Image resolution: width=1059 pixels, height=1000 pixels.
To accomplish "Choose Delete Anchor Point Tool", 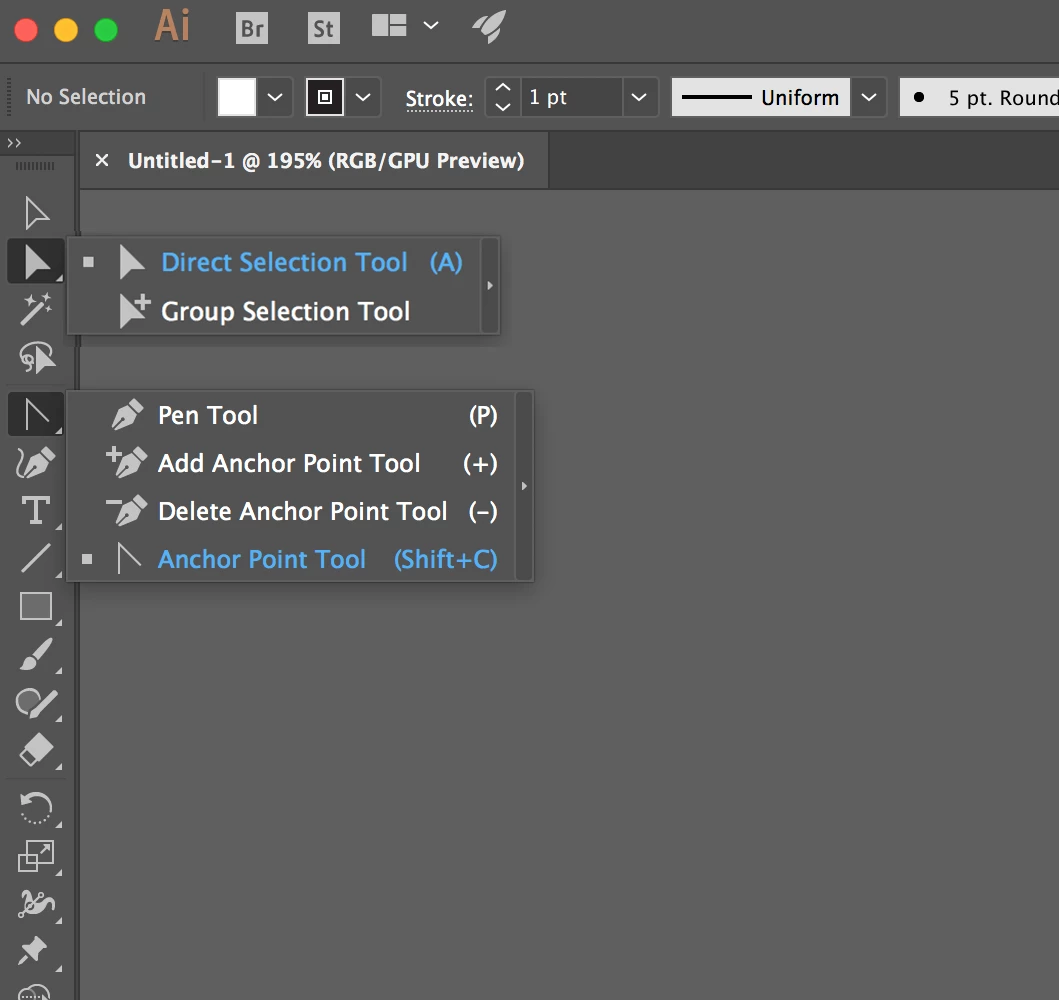I will point(290,511).
